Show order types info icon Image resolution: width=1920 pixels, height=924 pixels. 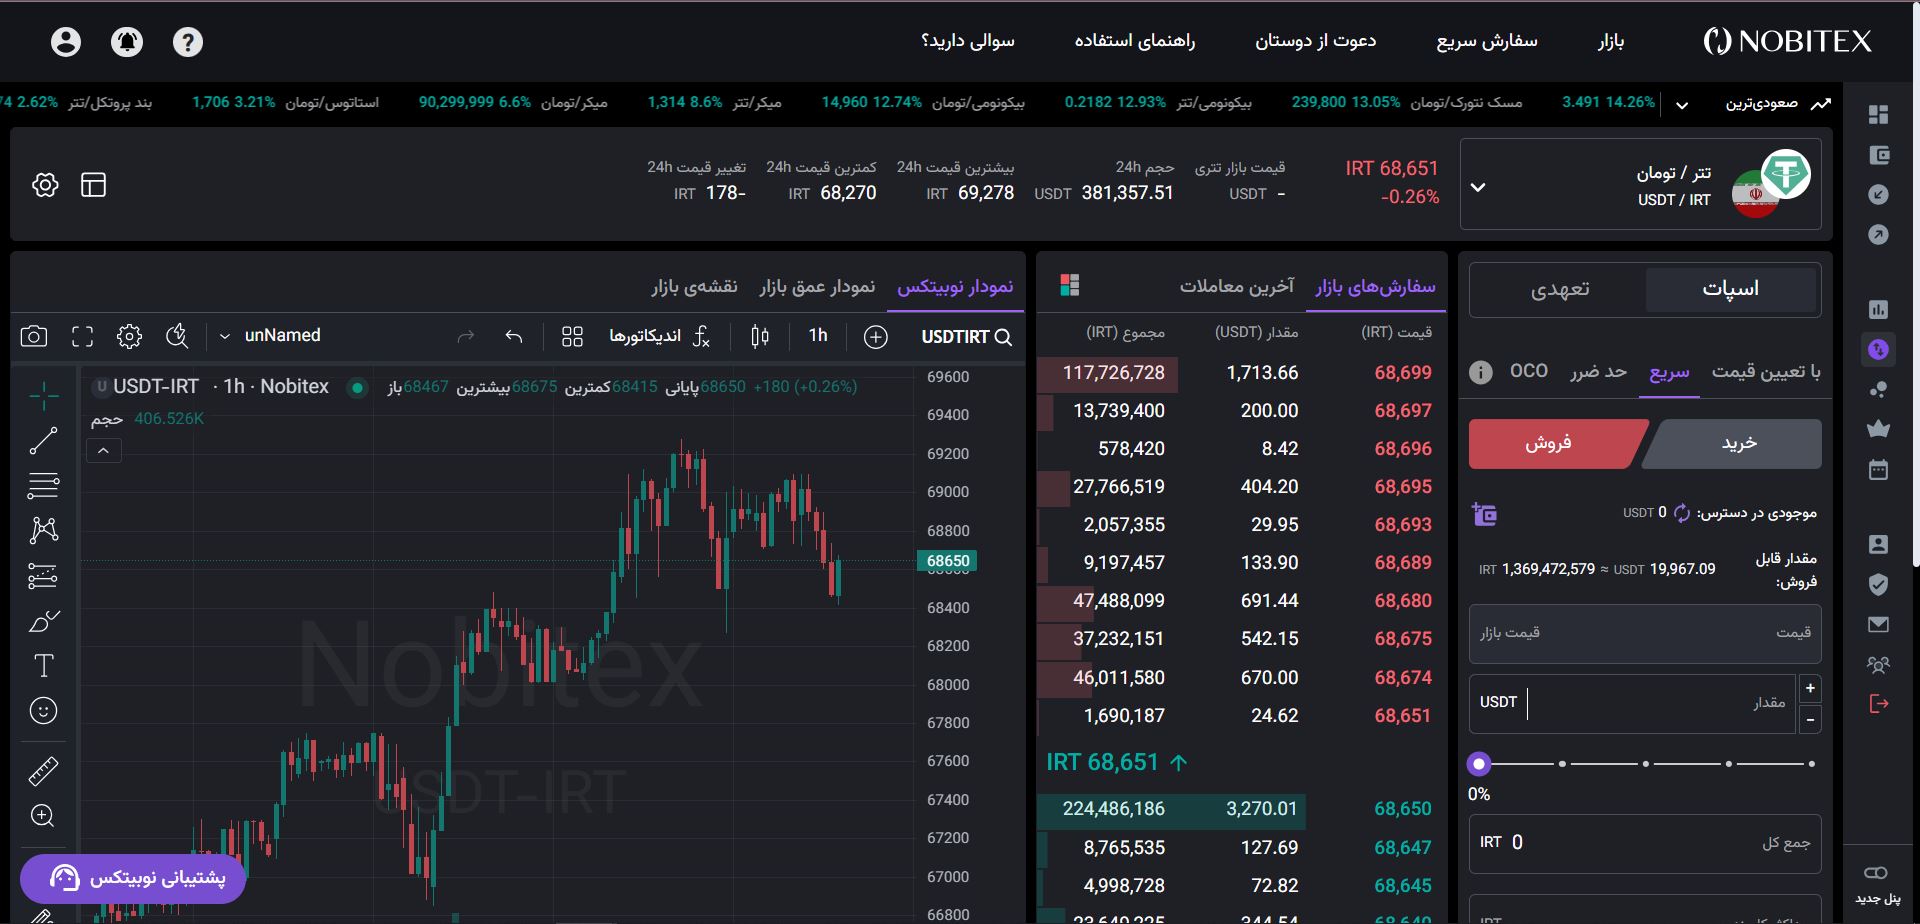[x=1481, y=372]
